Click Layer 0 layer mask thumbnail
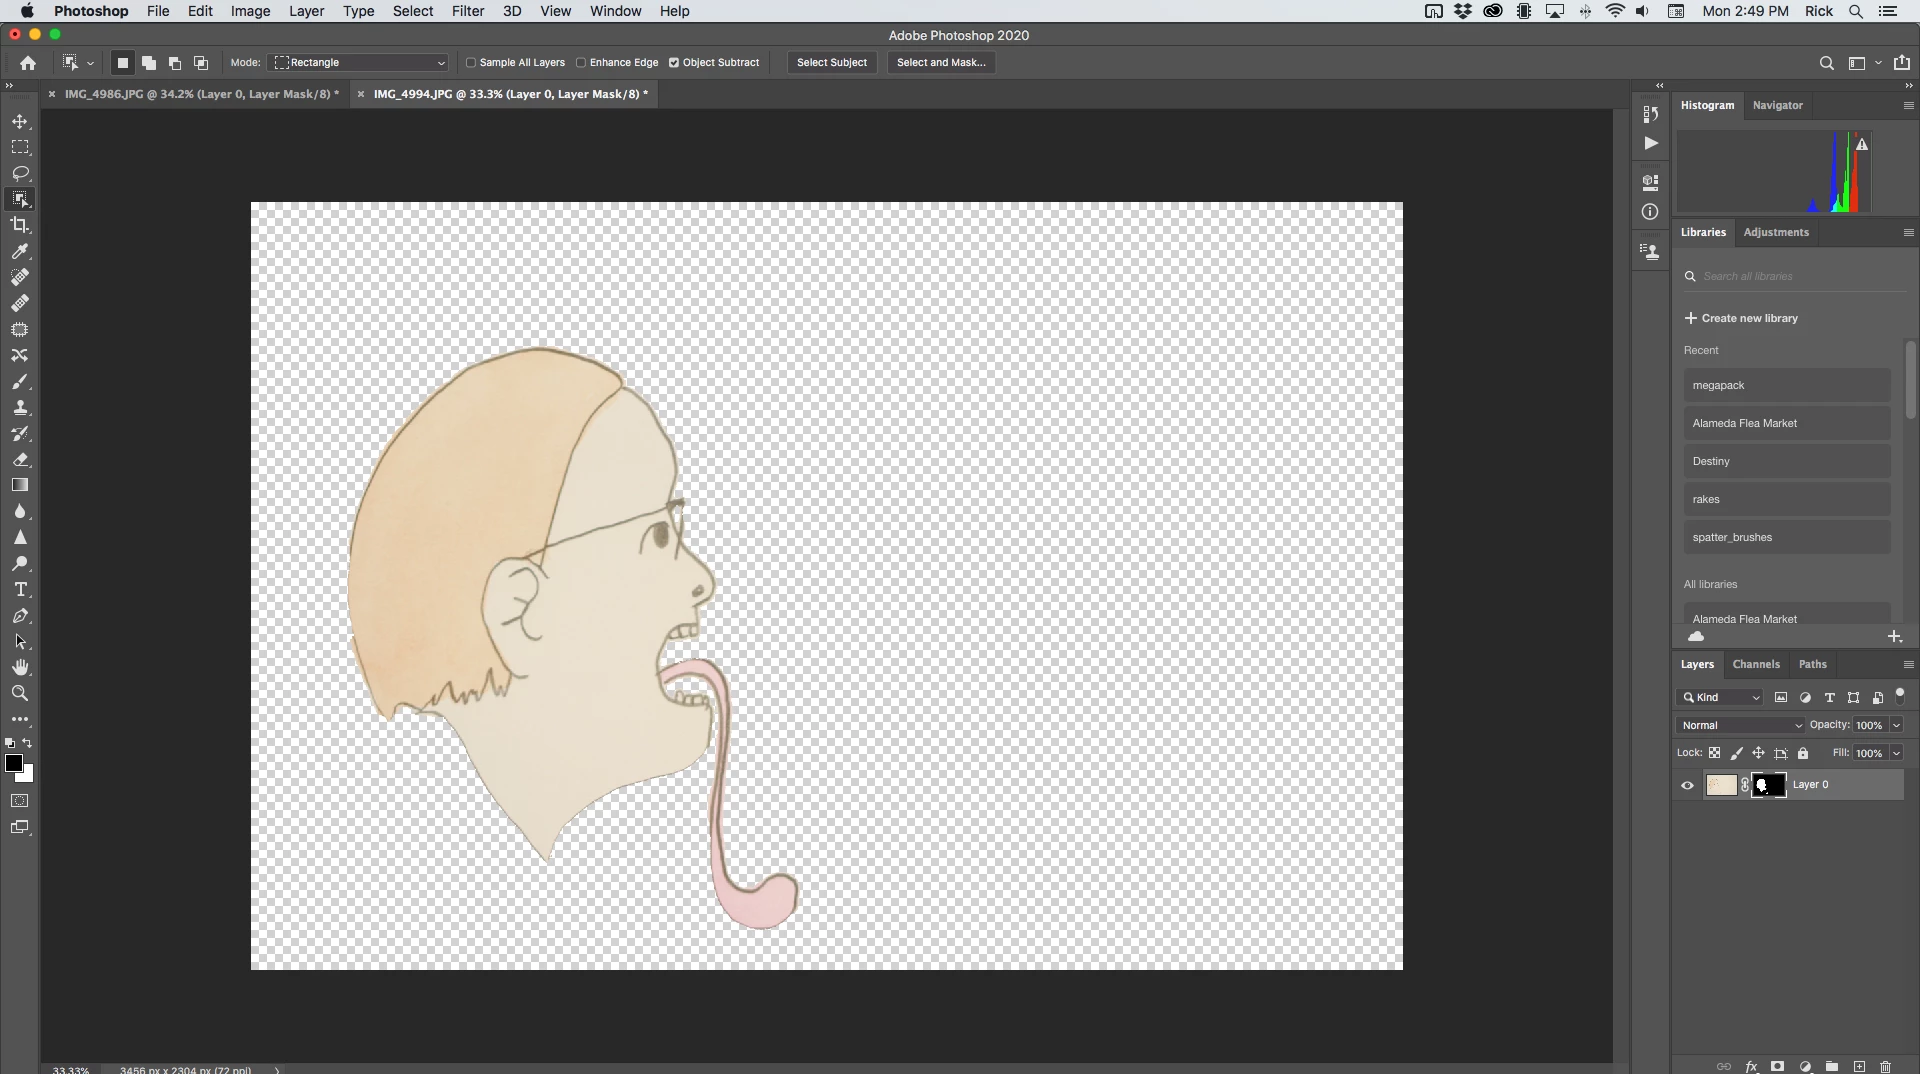The height and width of the screenshot is (1074, 1920). [x=1768, y=785]
